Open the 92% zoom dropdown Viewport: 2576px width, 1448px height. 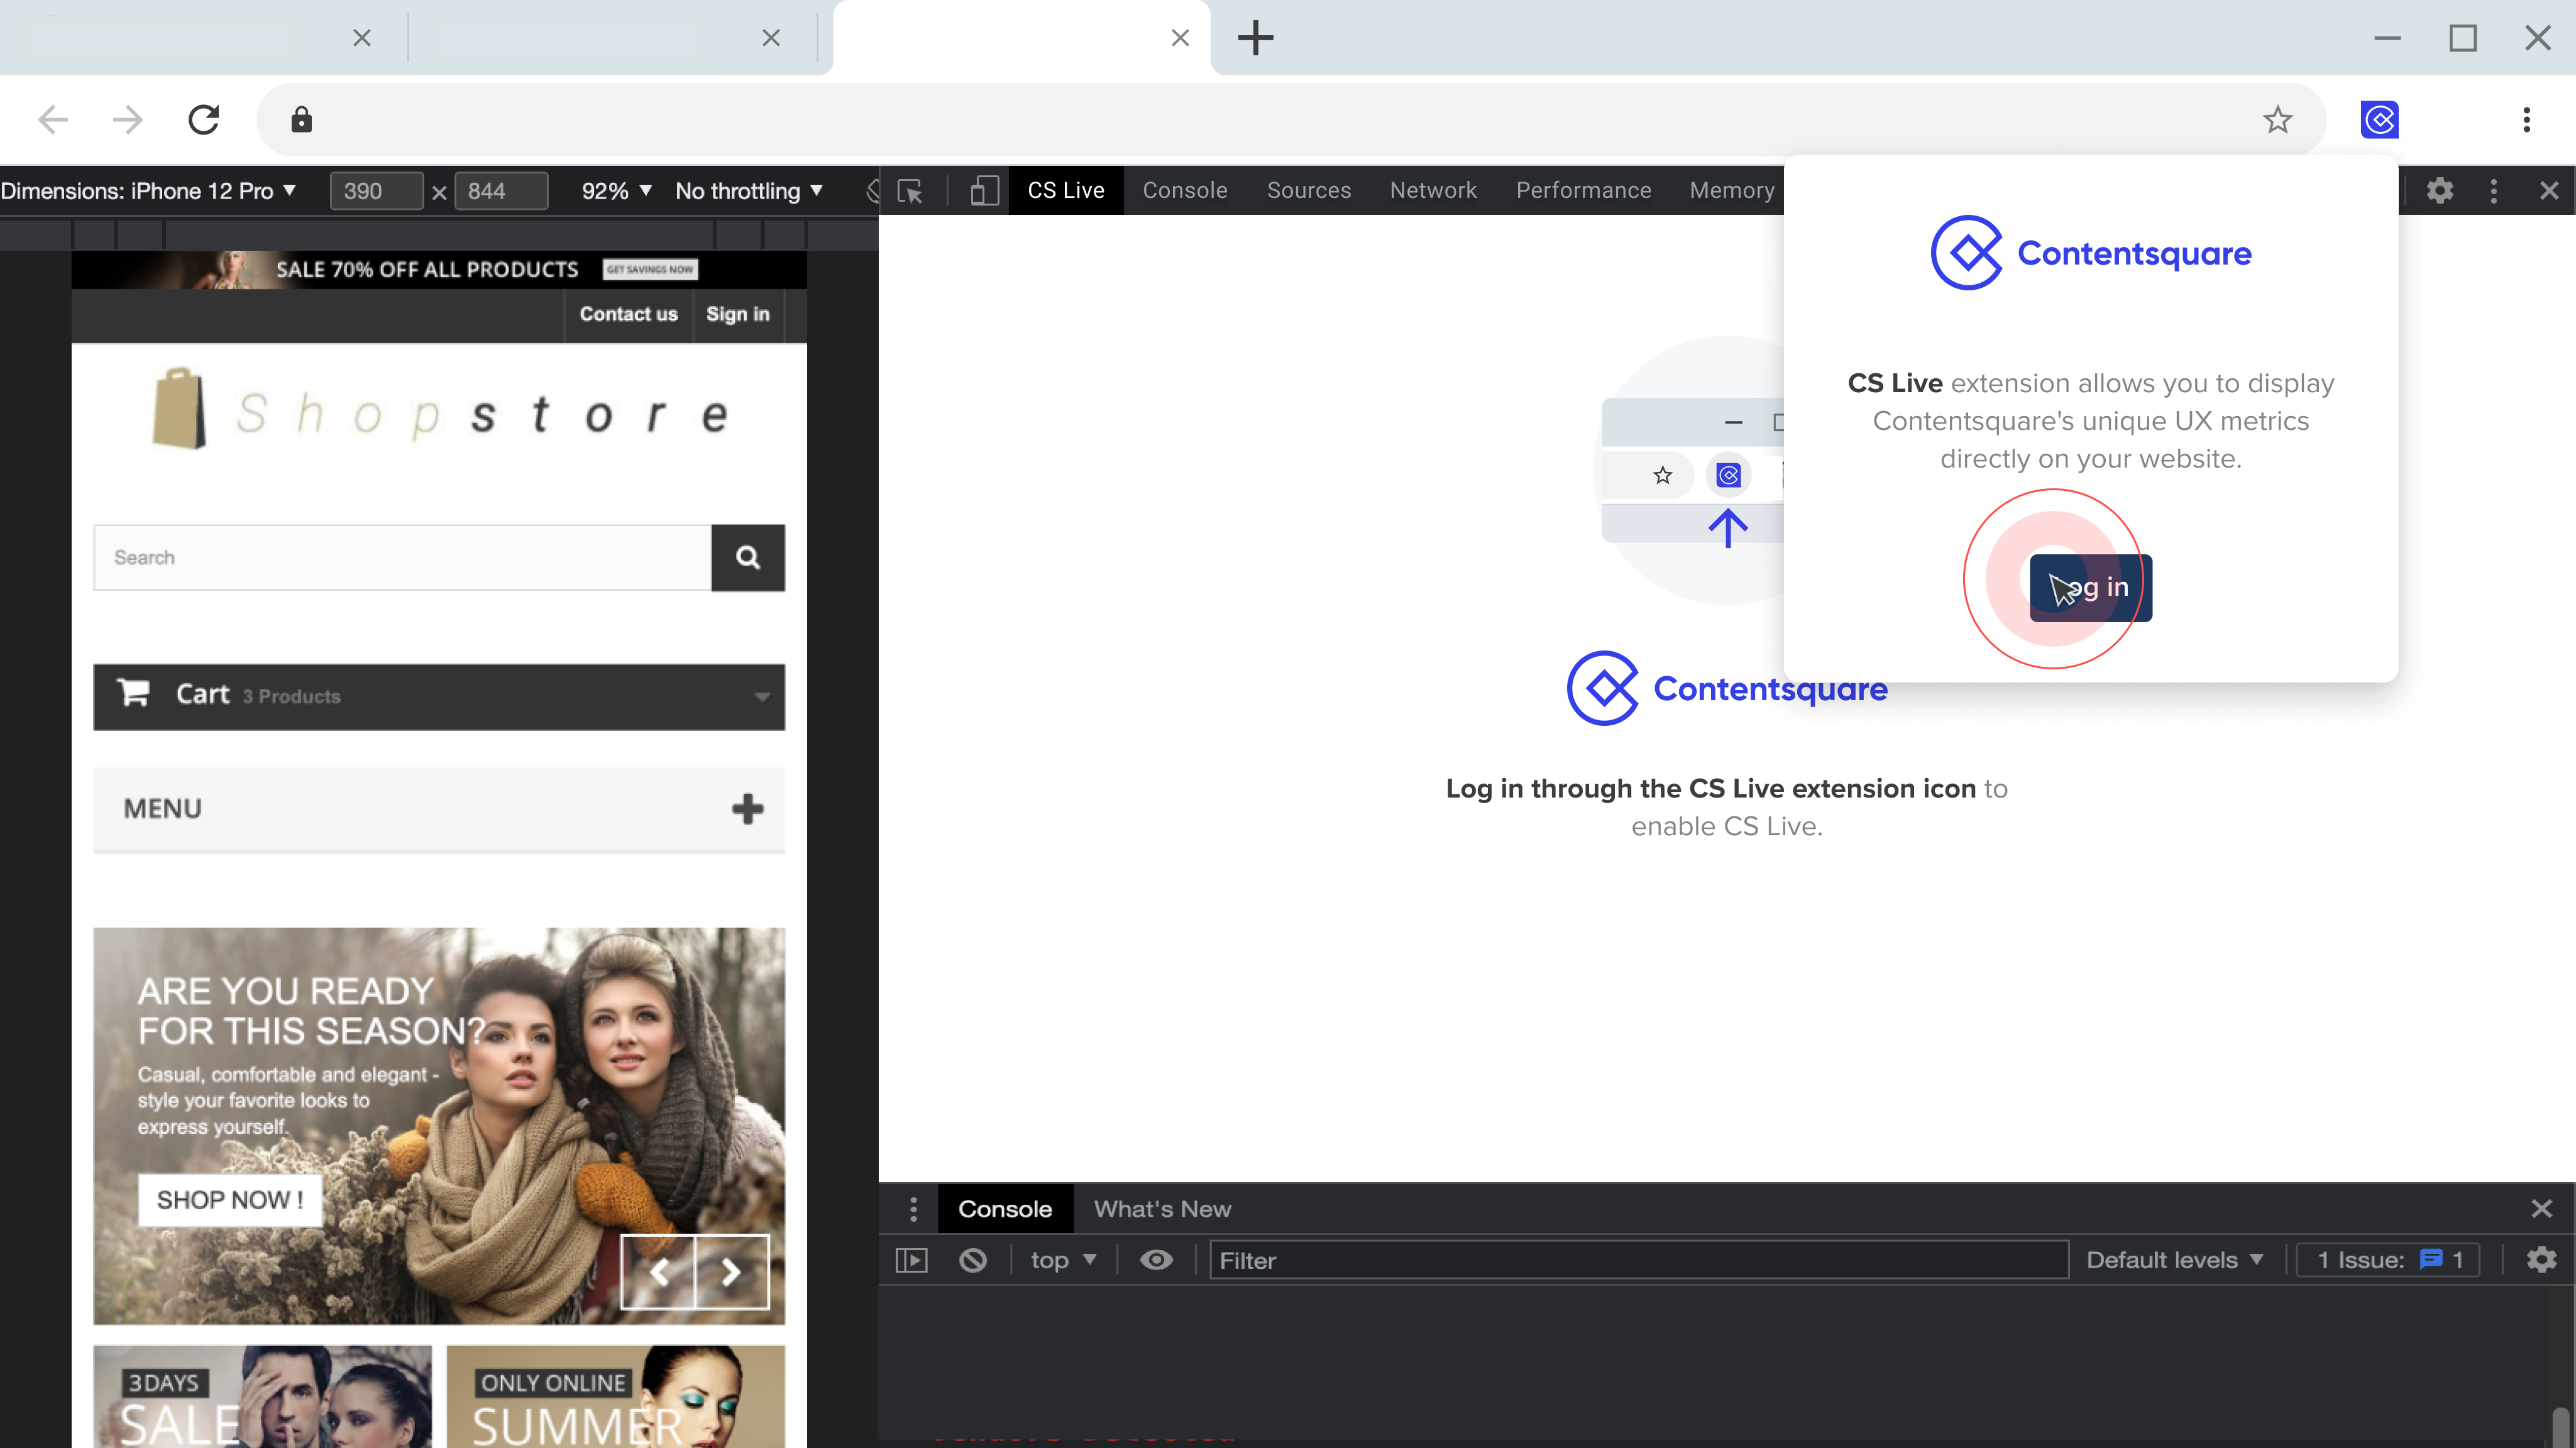616,191
